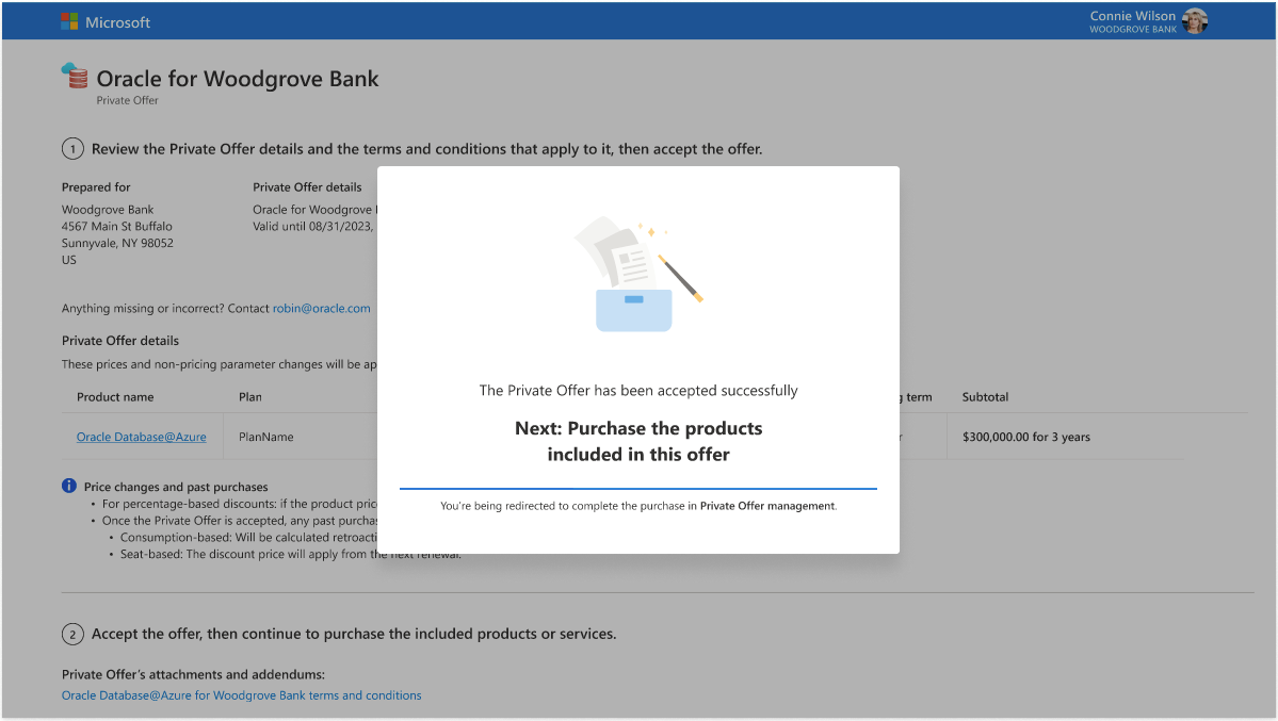Open the robin@oracle.com contact link
This screenshot has width=1278, height=721.
click(321, 308)
